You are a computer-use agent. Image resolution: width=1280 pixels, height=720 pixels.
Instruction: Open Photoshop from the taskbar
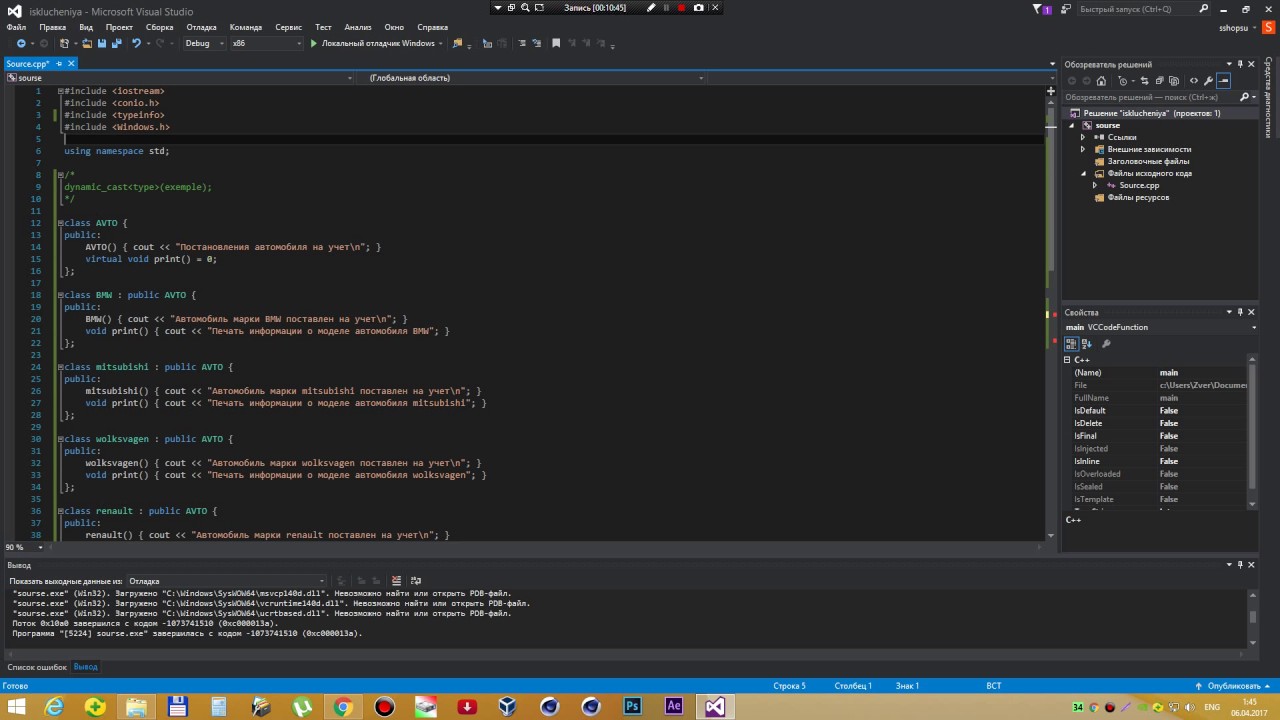[632, 707]
